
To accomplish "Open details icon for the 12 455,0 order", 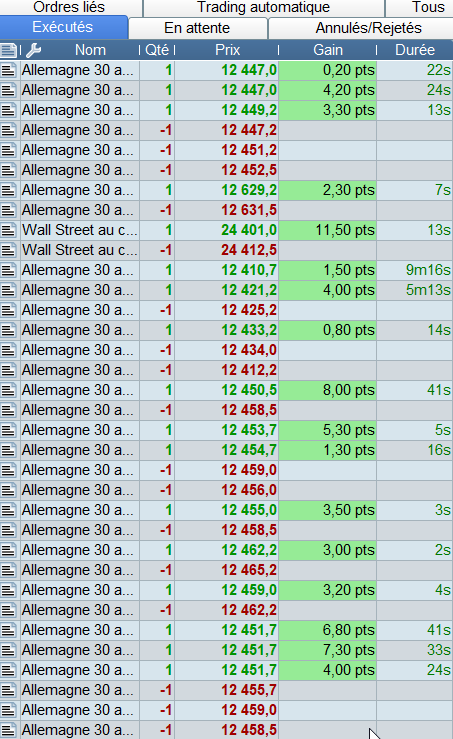I will click(8, 510).
